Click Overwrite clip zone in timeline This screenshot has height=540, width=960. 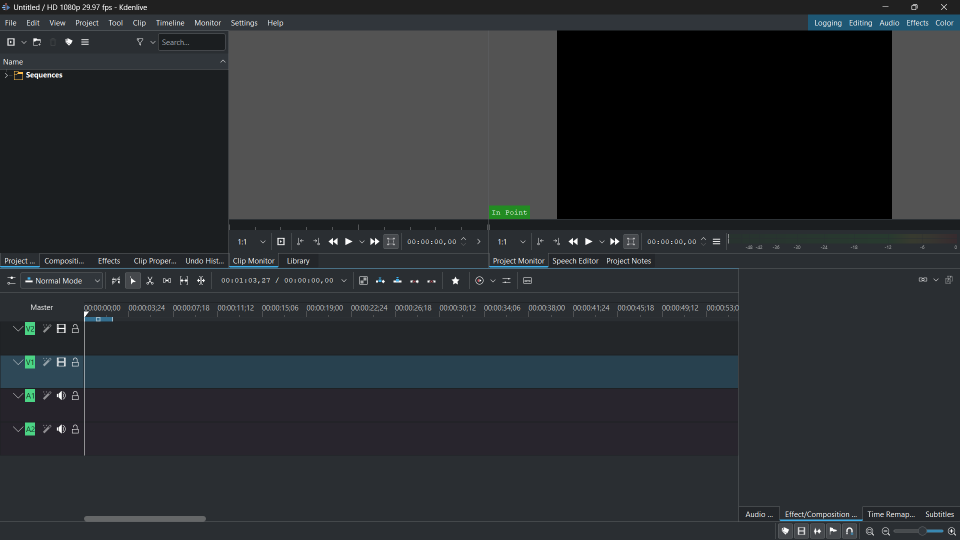397,280
